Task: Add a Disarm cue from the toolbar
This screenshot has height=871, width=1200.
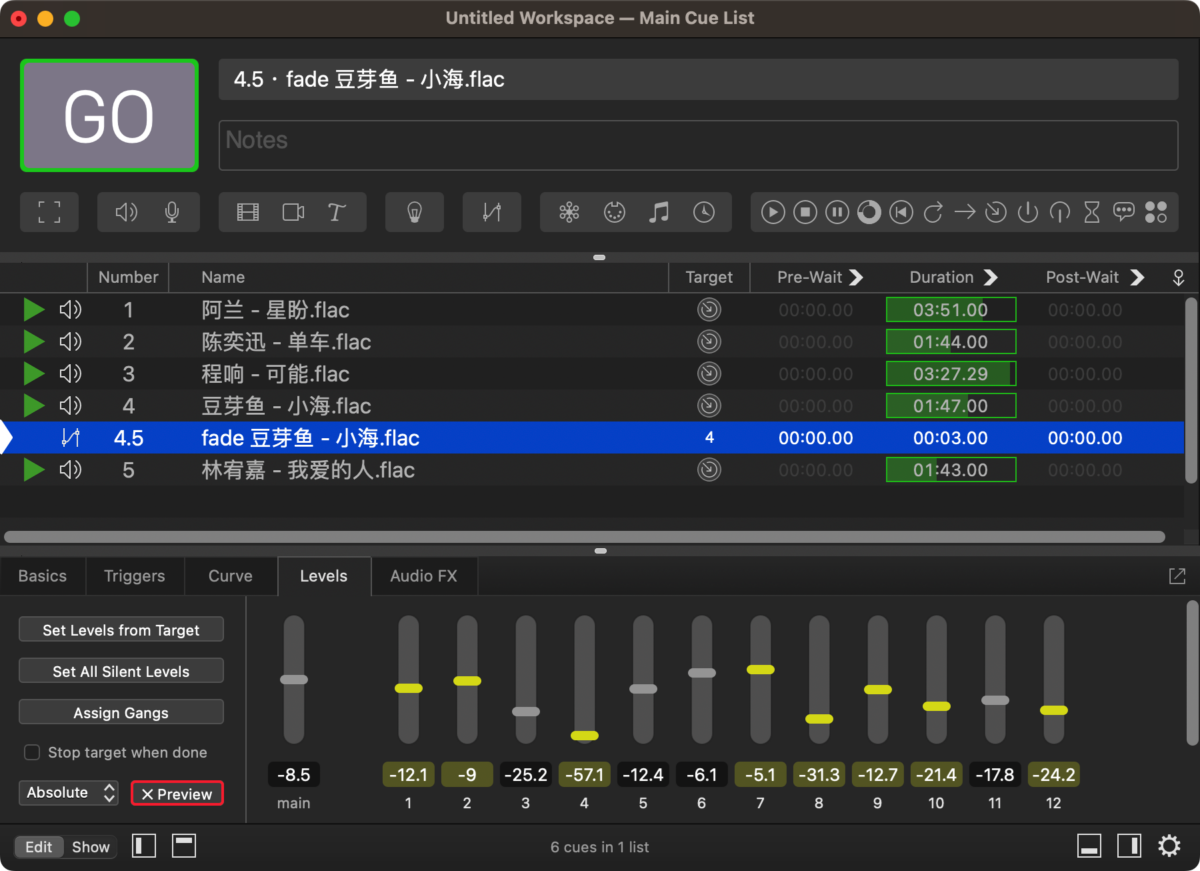Action: click(1060, 212)
